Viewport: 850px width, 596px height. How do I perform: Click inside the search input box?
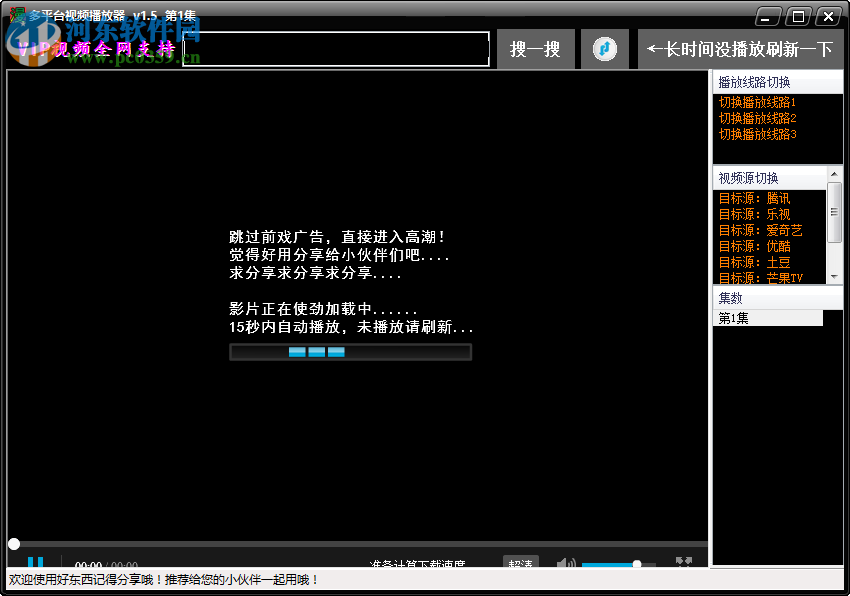click(330, 48)
